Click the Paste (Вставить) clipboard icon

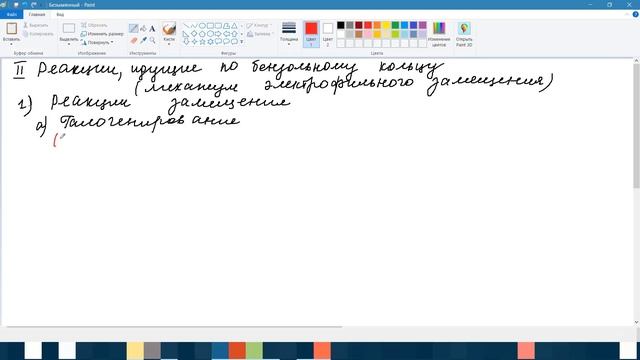(11, 28)
